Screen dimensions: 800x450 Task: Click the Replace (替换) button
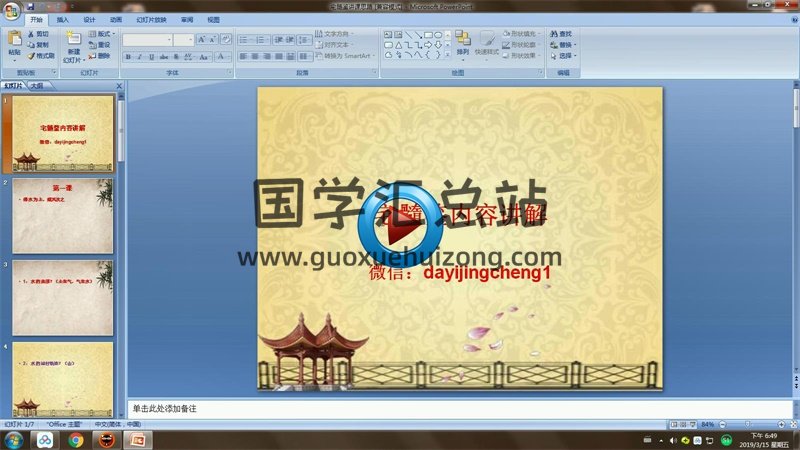coord(563,45)
